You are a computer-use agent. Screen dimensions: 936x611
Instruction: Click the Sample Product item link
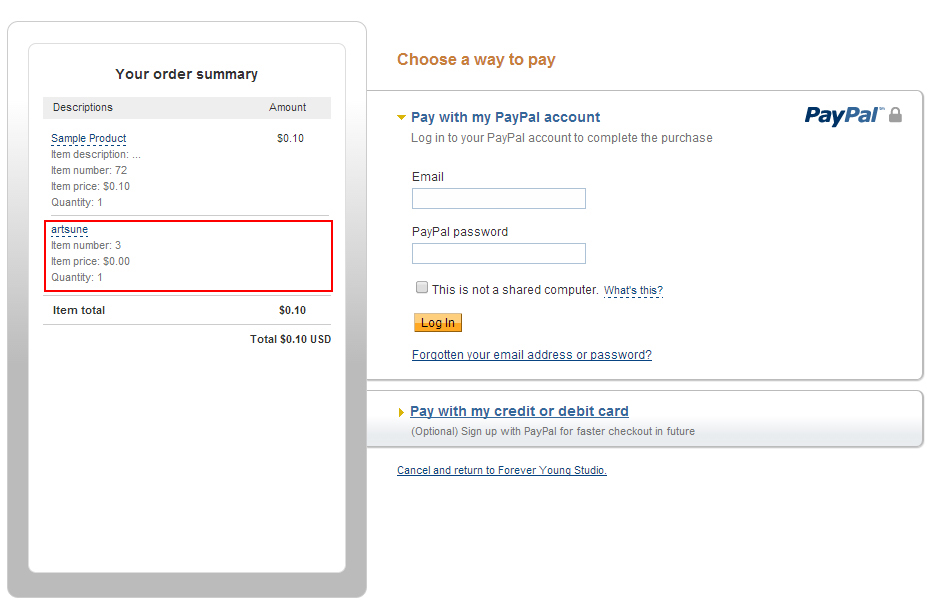(x=88, y=138)
